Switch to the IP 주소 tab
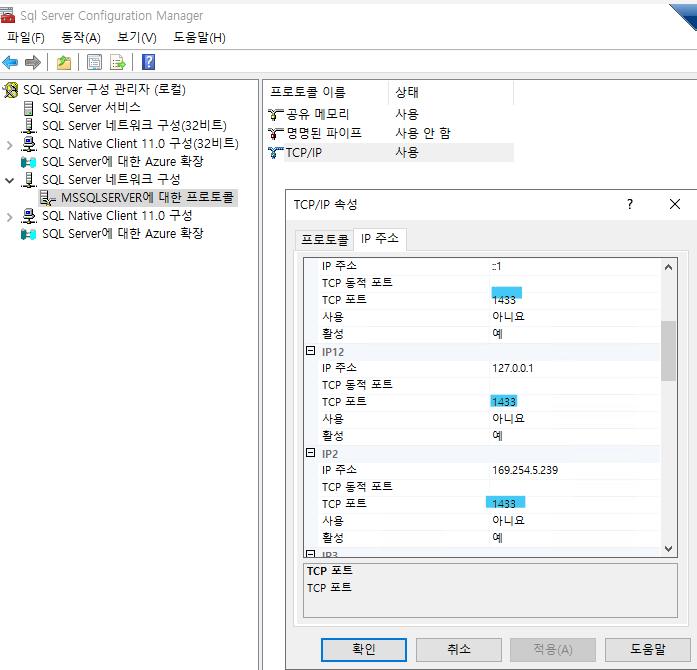Screen dimensions: 697x670 (380, 239)
